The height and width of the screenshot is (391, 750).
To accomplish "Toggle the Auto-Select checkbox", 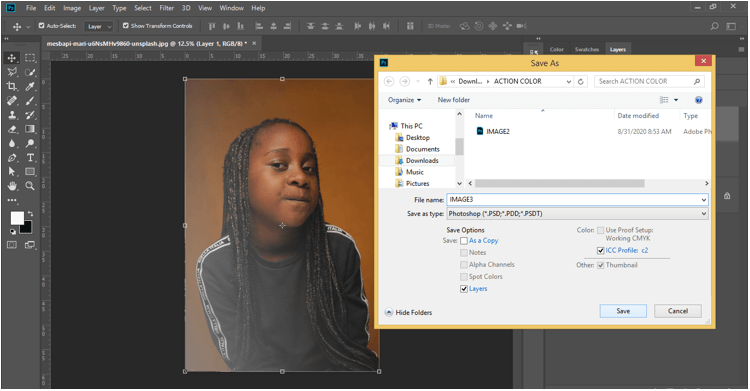I will 42,26.
